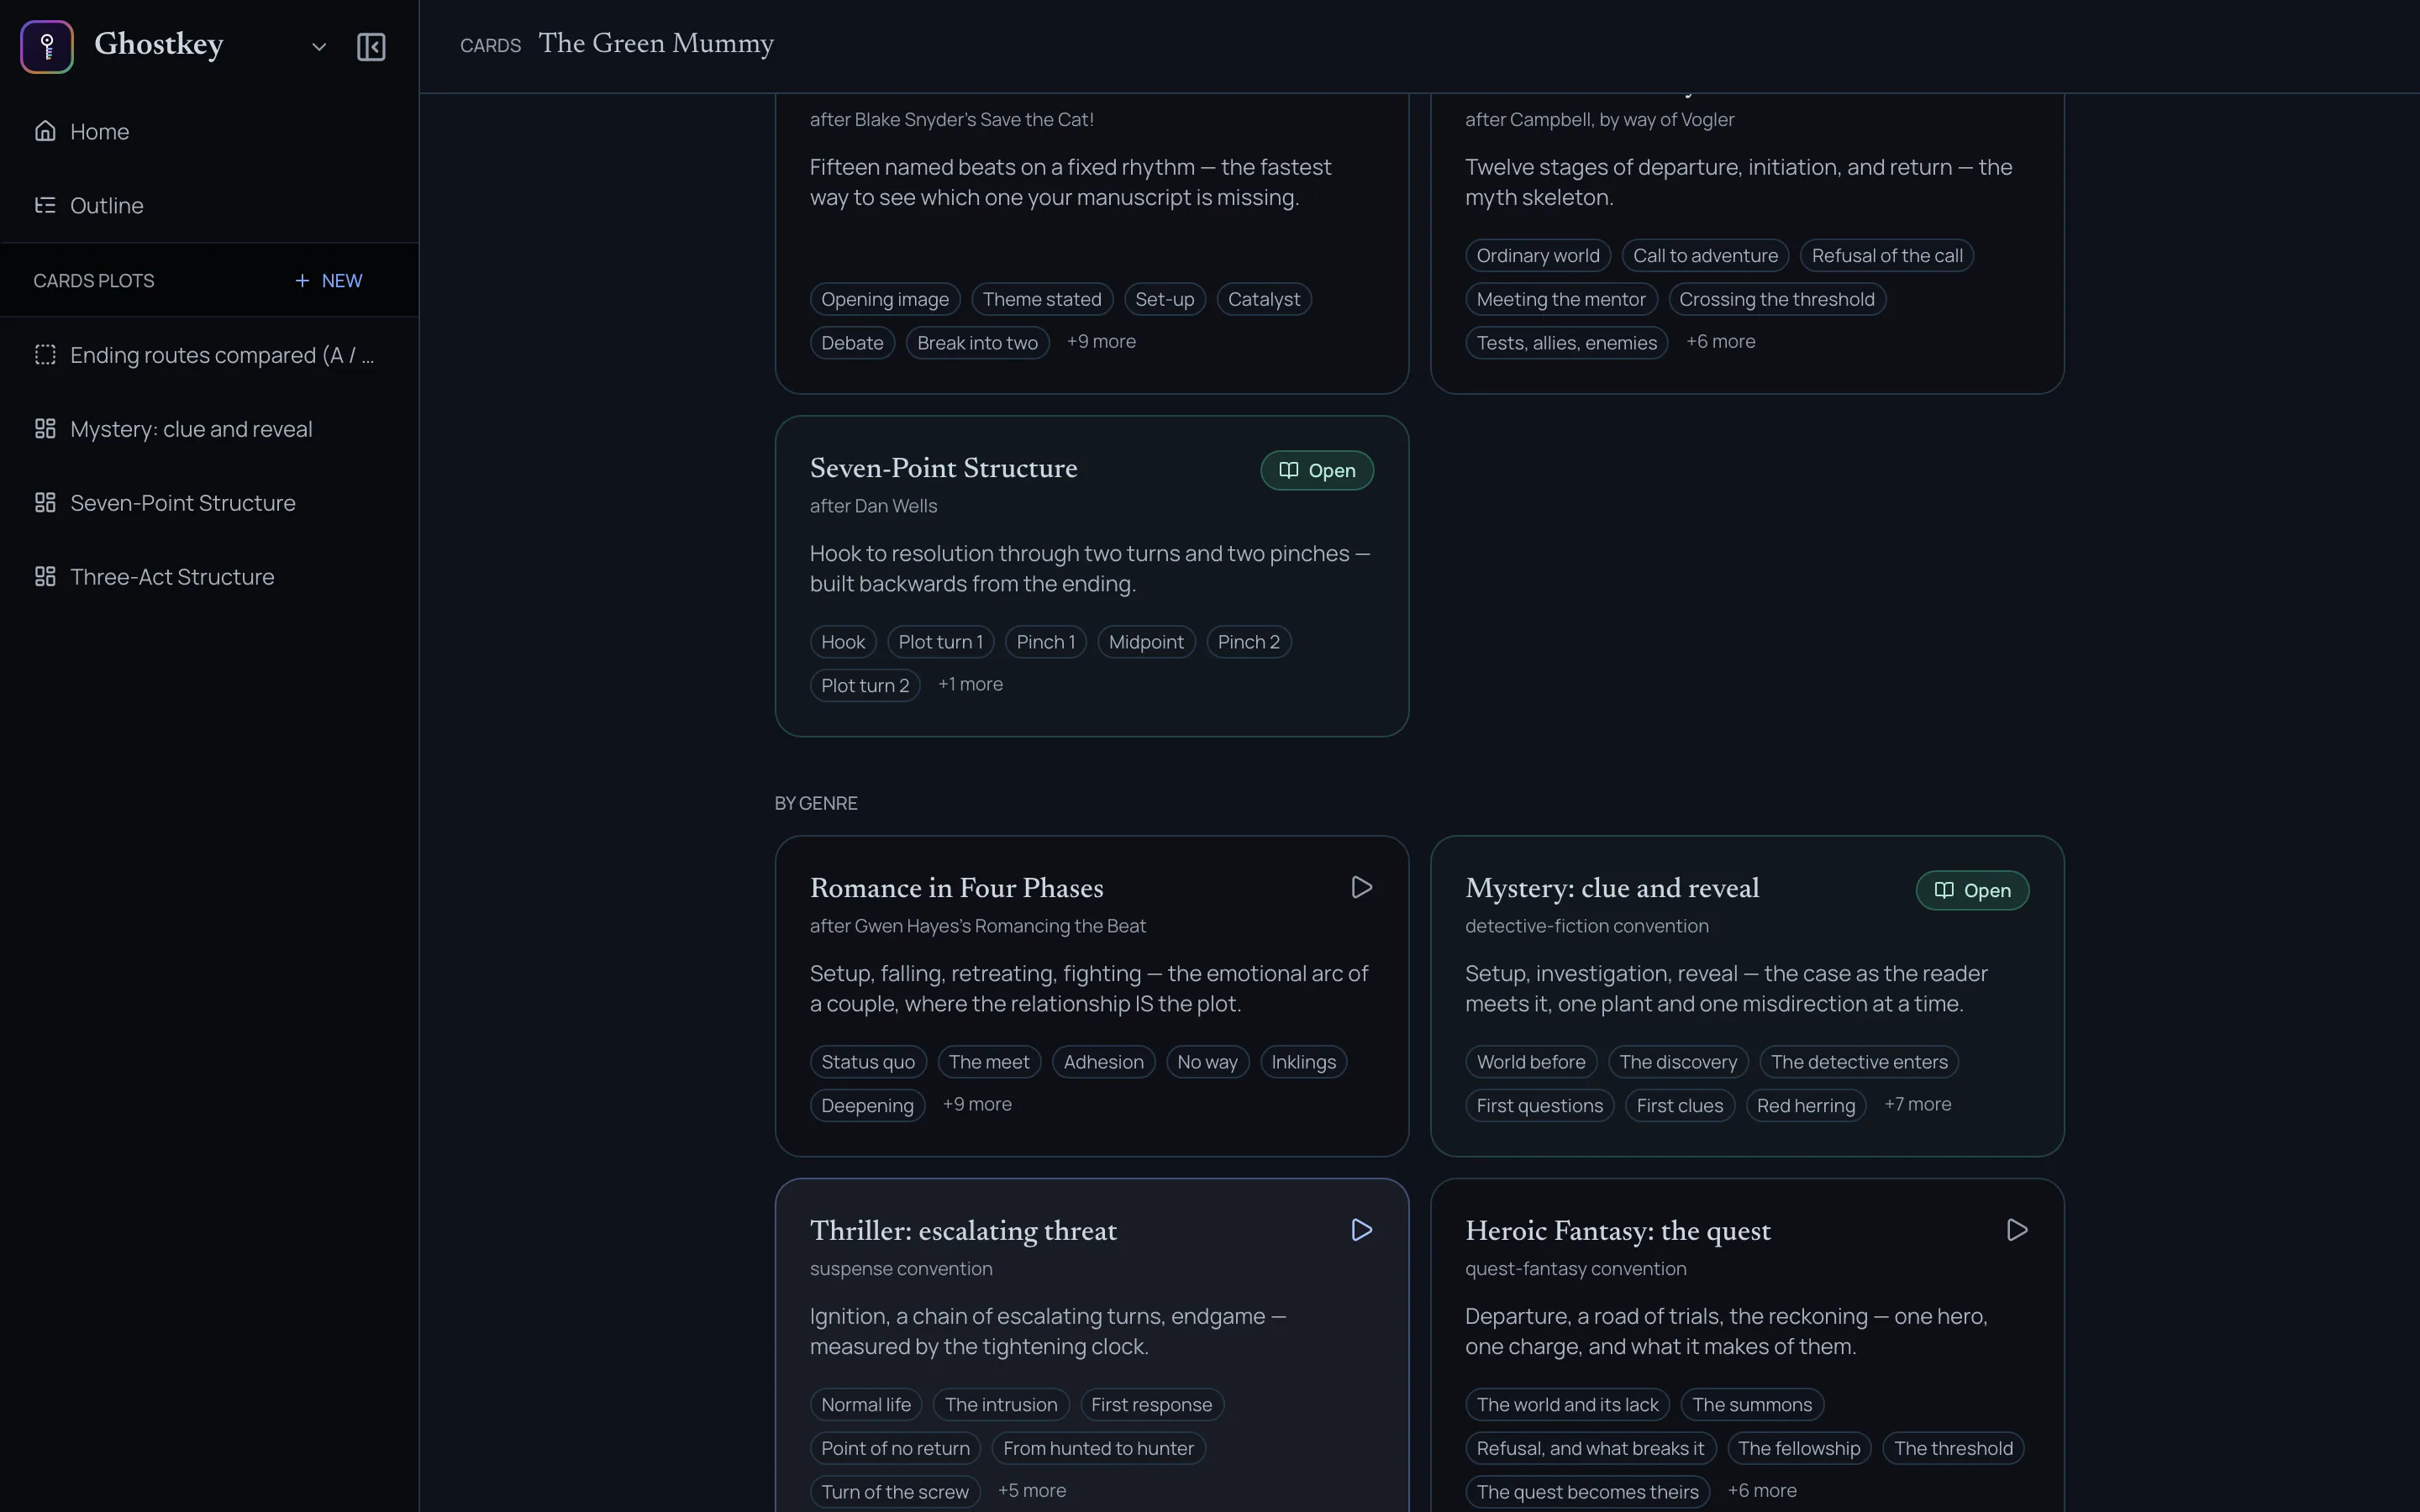Image resolution: width=2420 pixels, height=1512 pixels.
Task: Click the grid icon beside Three-Act Structure
Action: (45, 577)
